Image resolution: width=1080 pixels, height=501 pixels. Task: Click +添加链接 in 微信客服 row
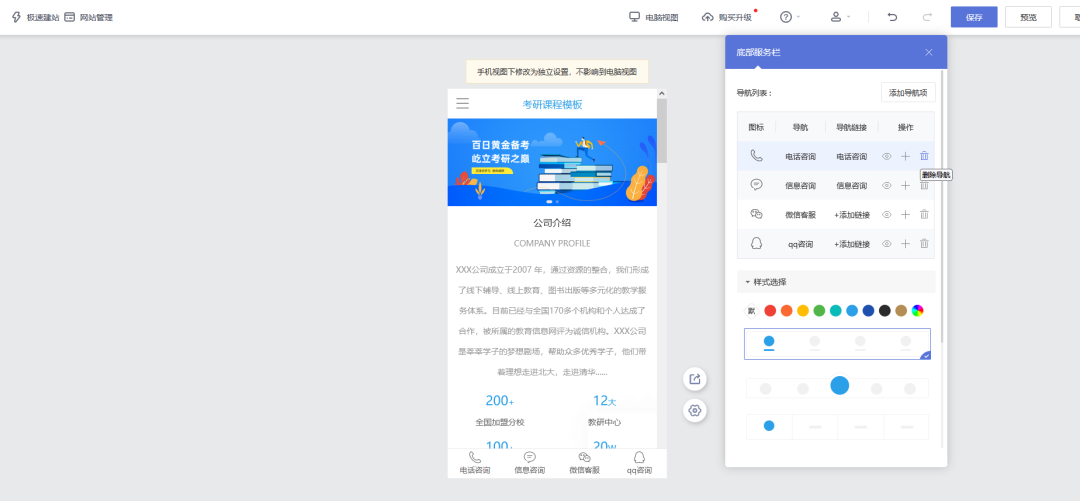point(852,215)
